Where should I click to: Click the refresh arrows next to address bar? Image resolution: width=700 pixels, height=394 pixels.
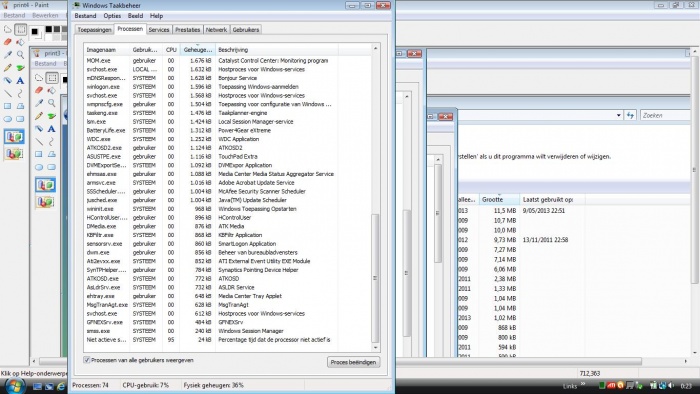coord(630,115)
